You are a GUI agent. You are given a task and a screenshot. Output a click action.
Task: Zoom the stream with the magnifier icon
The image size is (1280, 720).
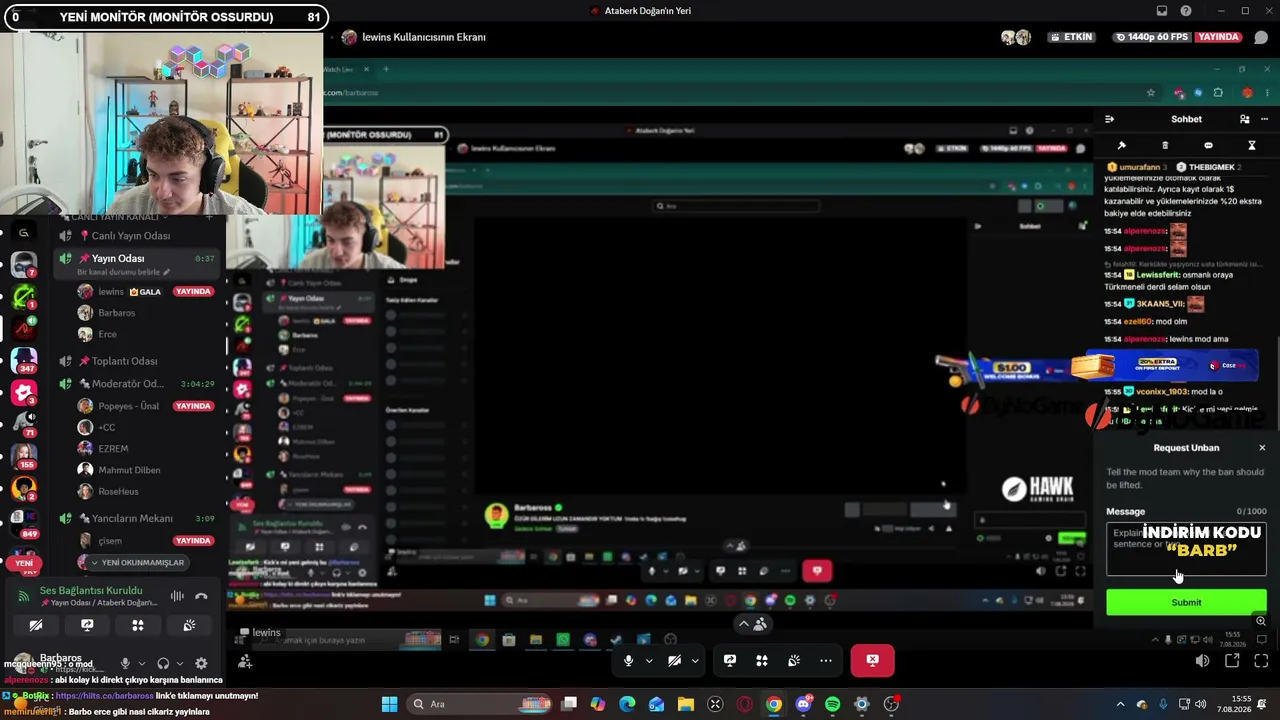(1261, 621)
